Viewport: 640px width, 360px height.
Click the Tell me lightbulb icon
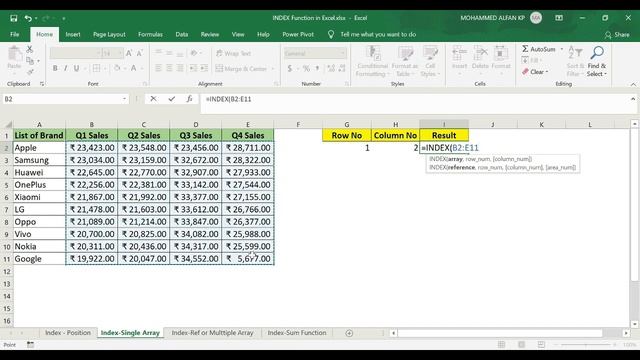coord(331,34)
